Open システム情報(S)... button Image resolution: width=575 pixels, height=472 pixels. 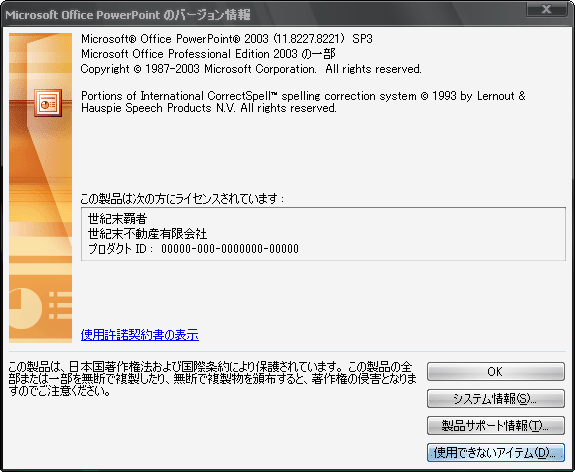[x=495, y=398]
